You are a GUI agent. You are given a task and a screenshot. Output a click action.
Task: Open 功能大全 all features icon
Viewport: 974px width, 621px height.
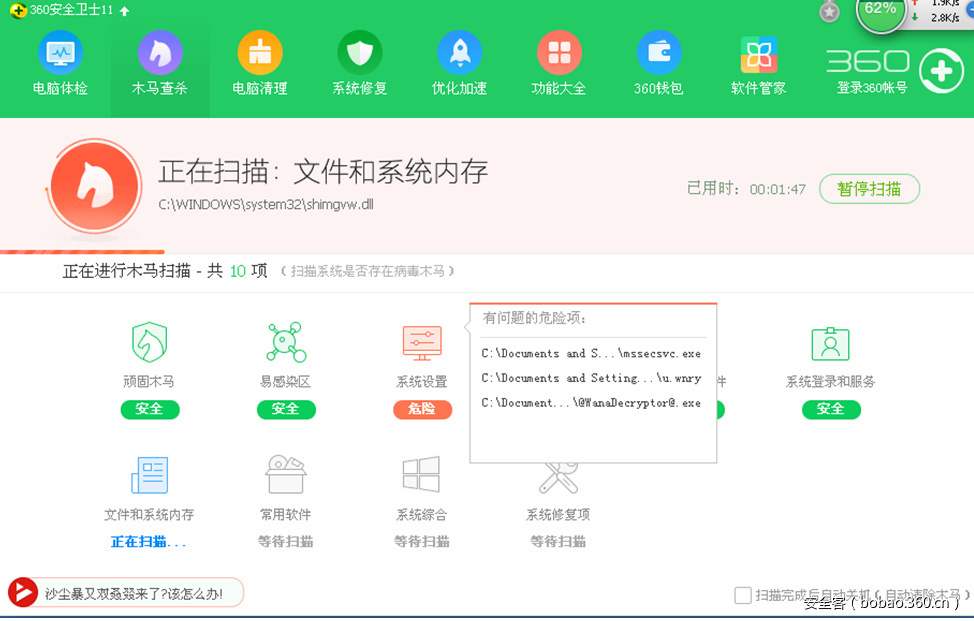point(559,53)
